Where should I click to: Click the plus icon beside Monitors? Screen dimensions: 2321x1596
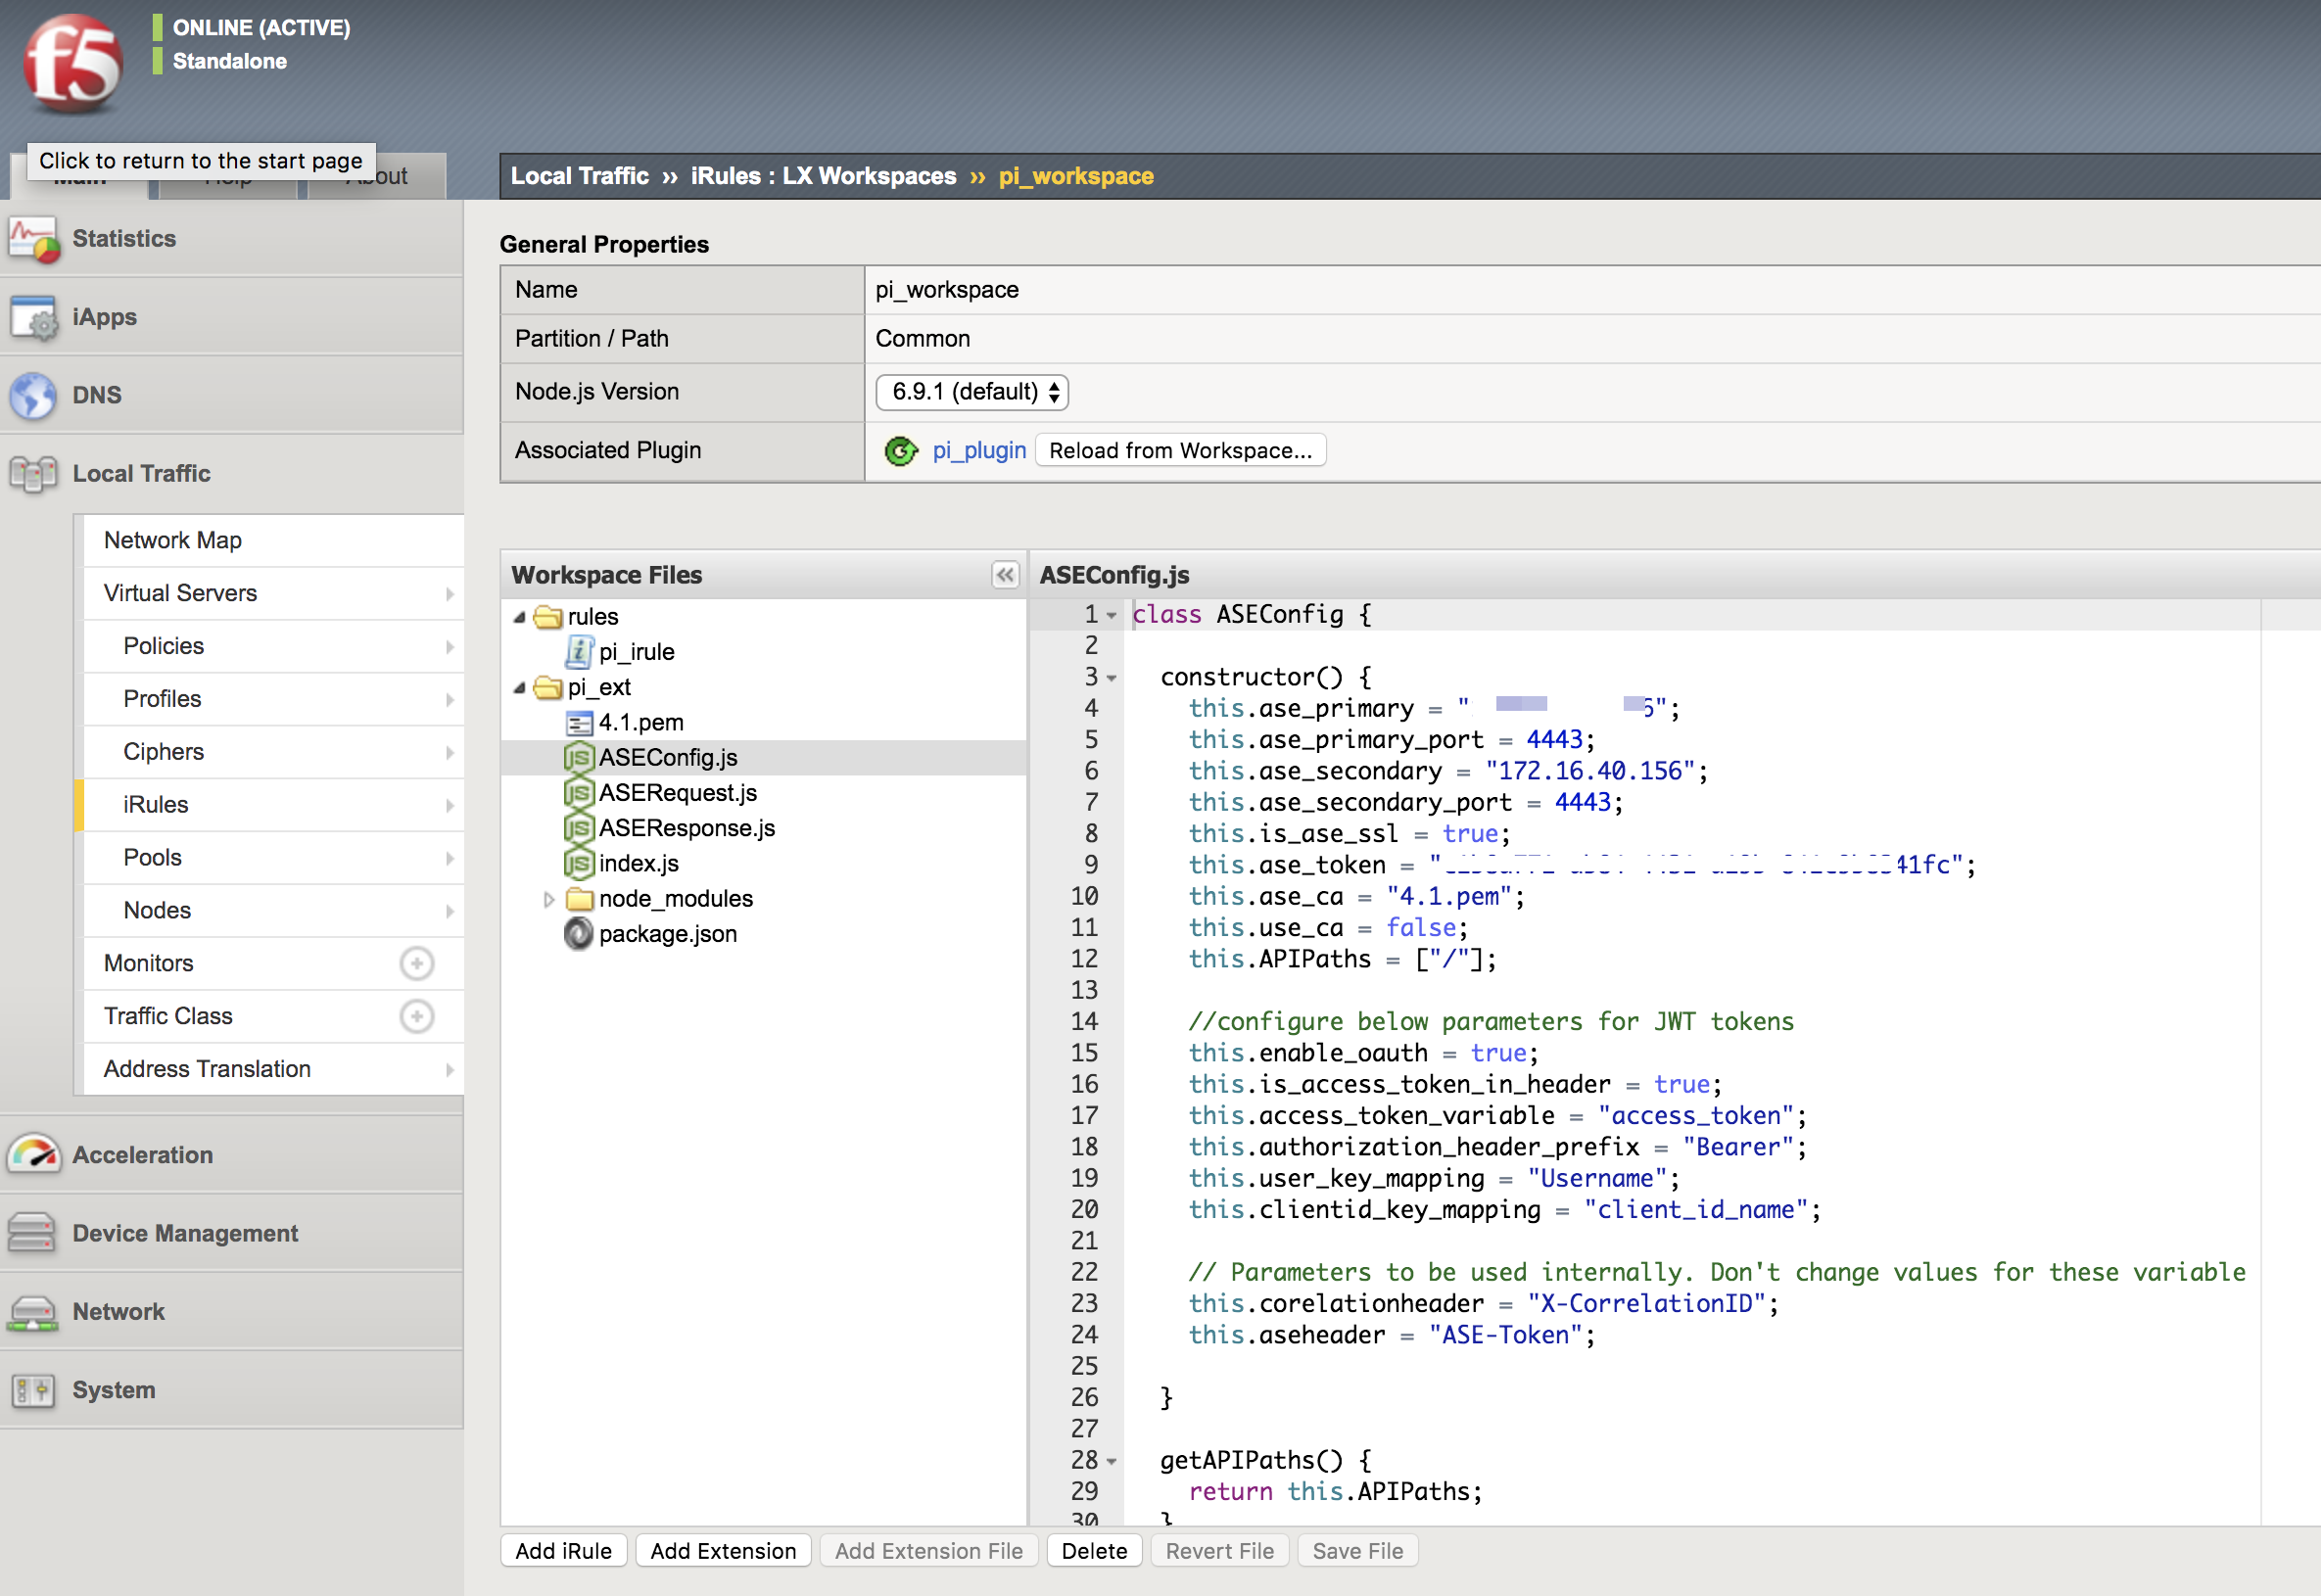point(416,963)
